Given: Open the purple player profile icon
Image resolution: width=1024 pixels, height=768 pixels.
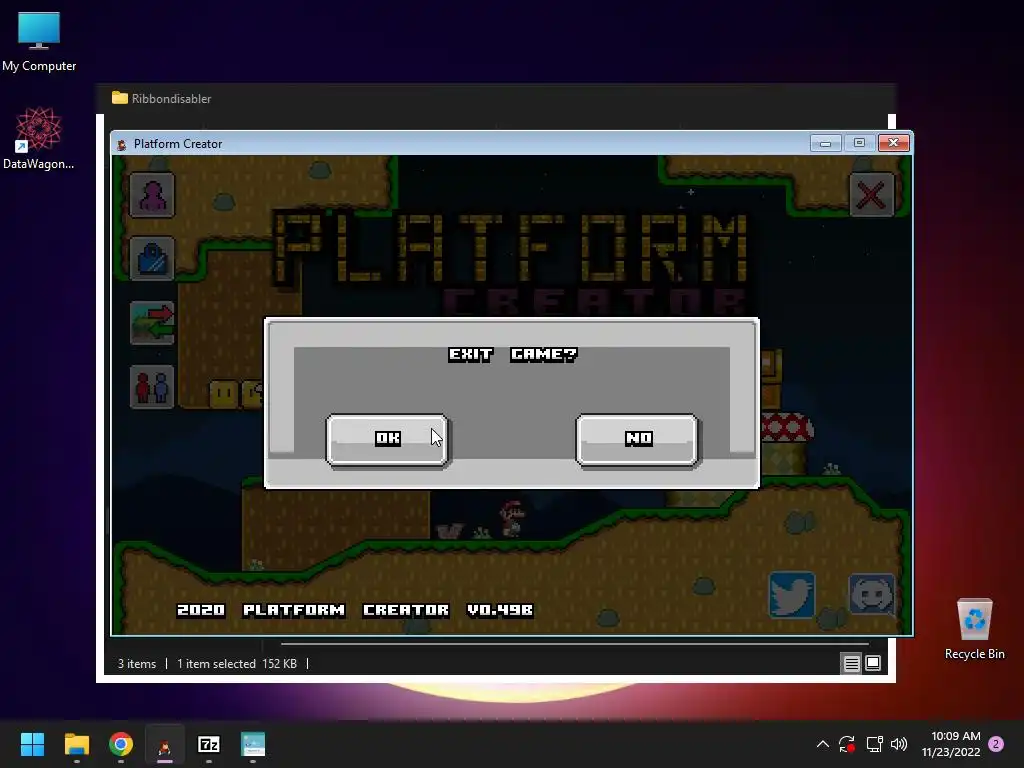Looking at the screenshot, I should pyautogui.click(x=152, y=195).
